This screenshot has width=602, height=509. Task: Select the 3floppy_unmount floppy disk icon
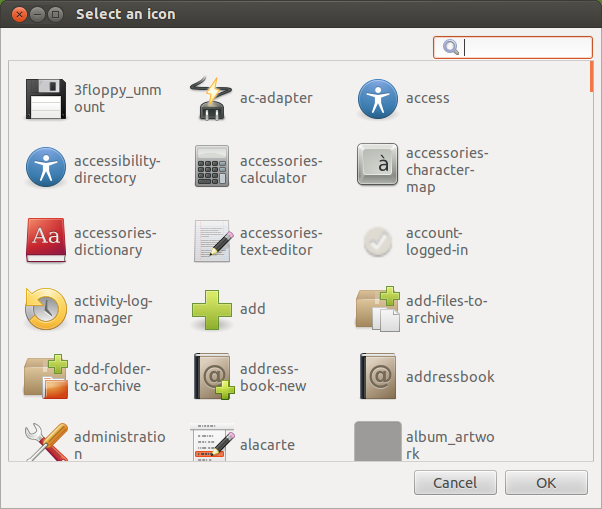(x=46, y=99)
